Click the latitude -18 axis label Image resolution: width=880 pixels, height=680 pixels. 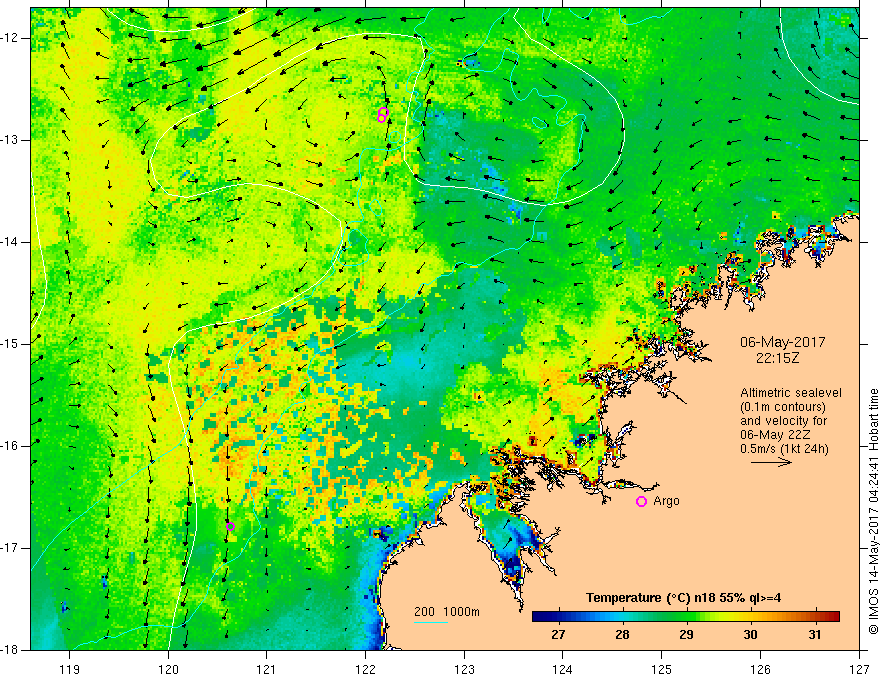point(10,650)
